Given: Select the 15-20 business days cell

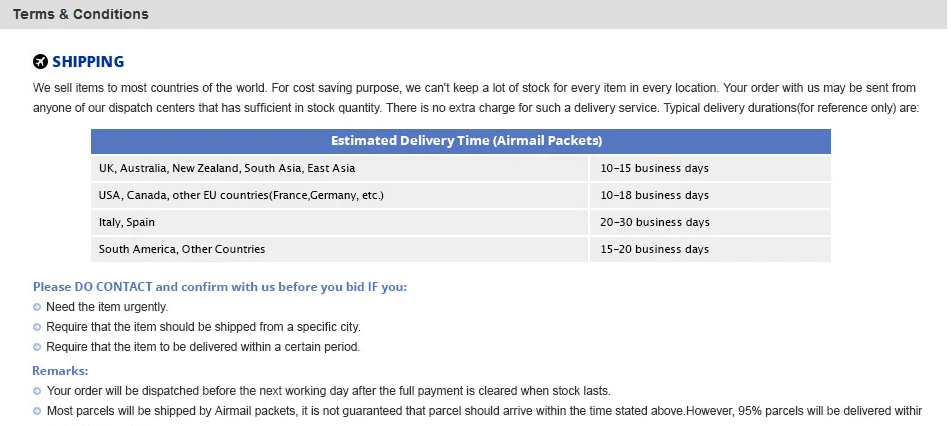Looking at the screenshot, I should click(x=710, y=249).
